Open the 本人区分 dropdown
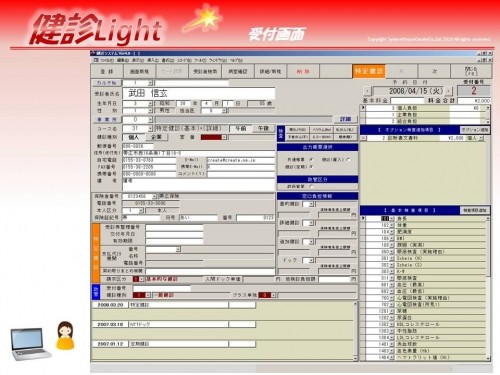Viewport: 500px width, 375px height. [141, 210]
